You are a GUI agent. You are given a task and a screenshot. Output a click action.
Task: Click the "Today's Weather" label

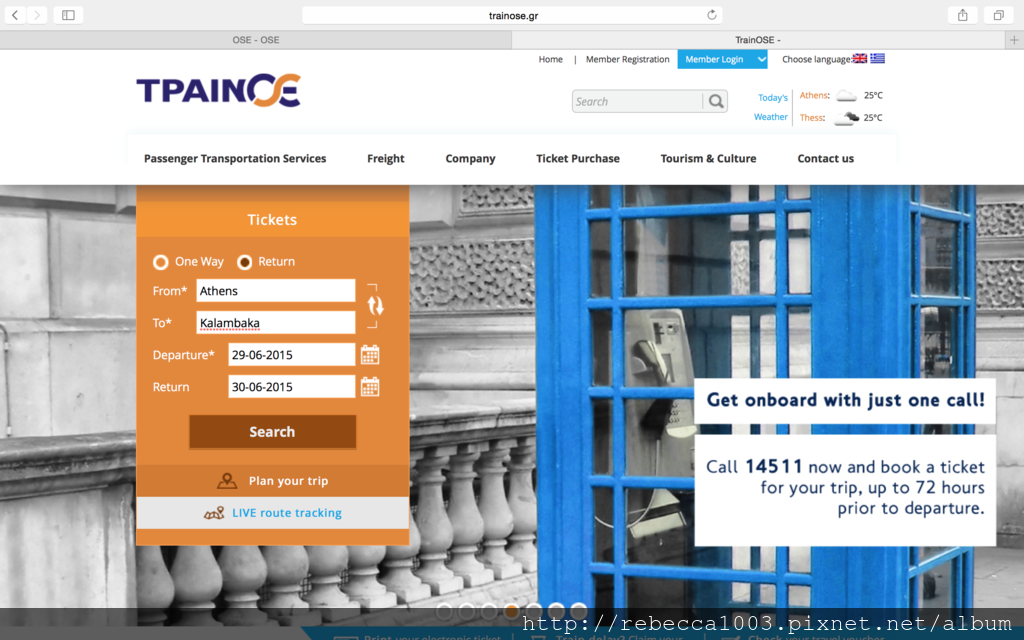click(x=771, y=107)
